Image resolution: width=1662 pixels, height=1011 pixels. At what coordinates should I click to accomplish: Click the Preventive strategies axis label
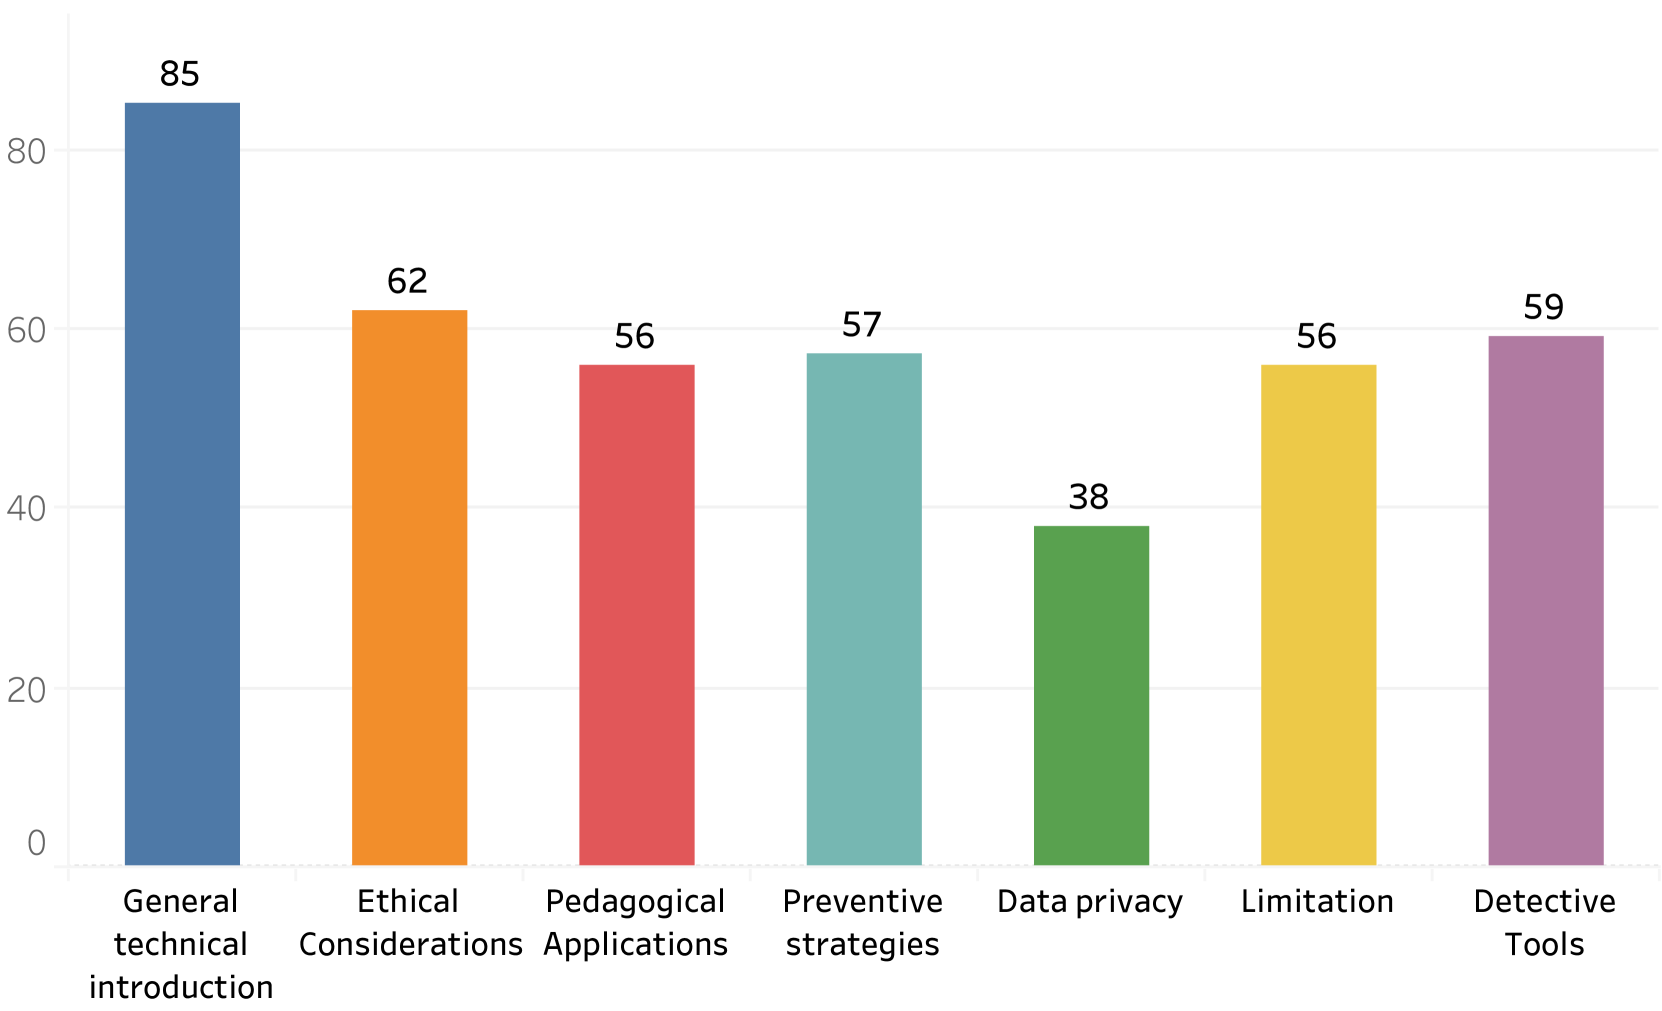[x=863, y=923]
